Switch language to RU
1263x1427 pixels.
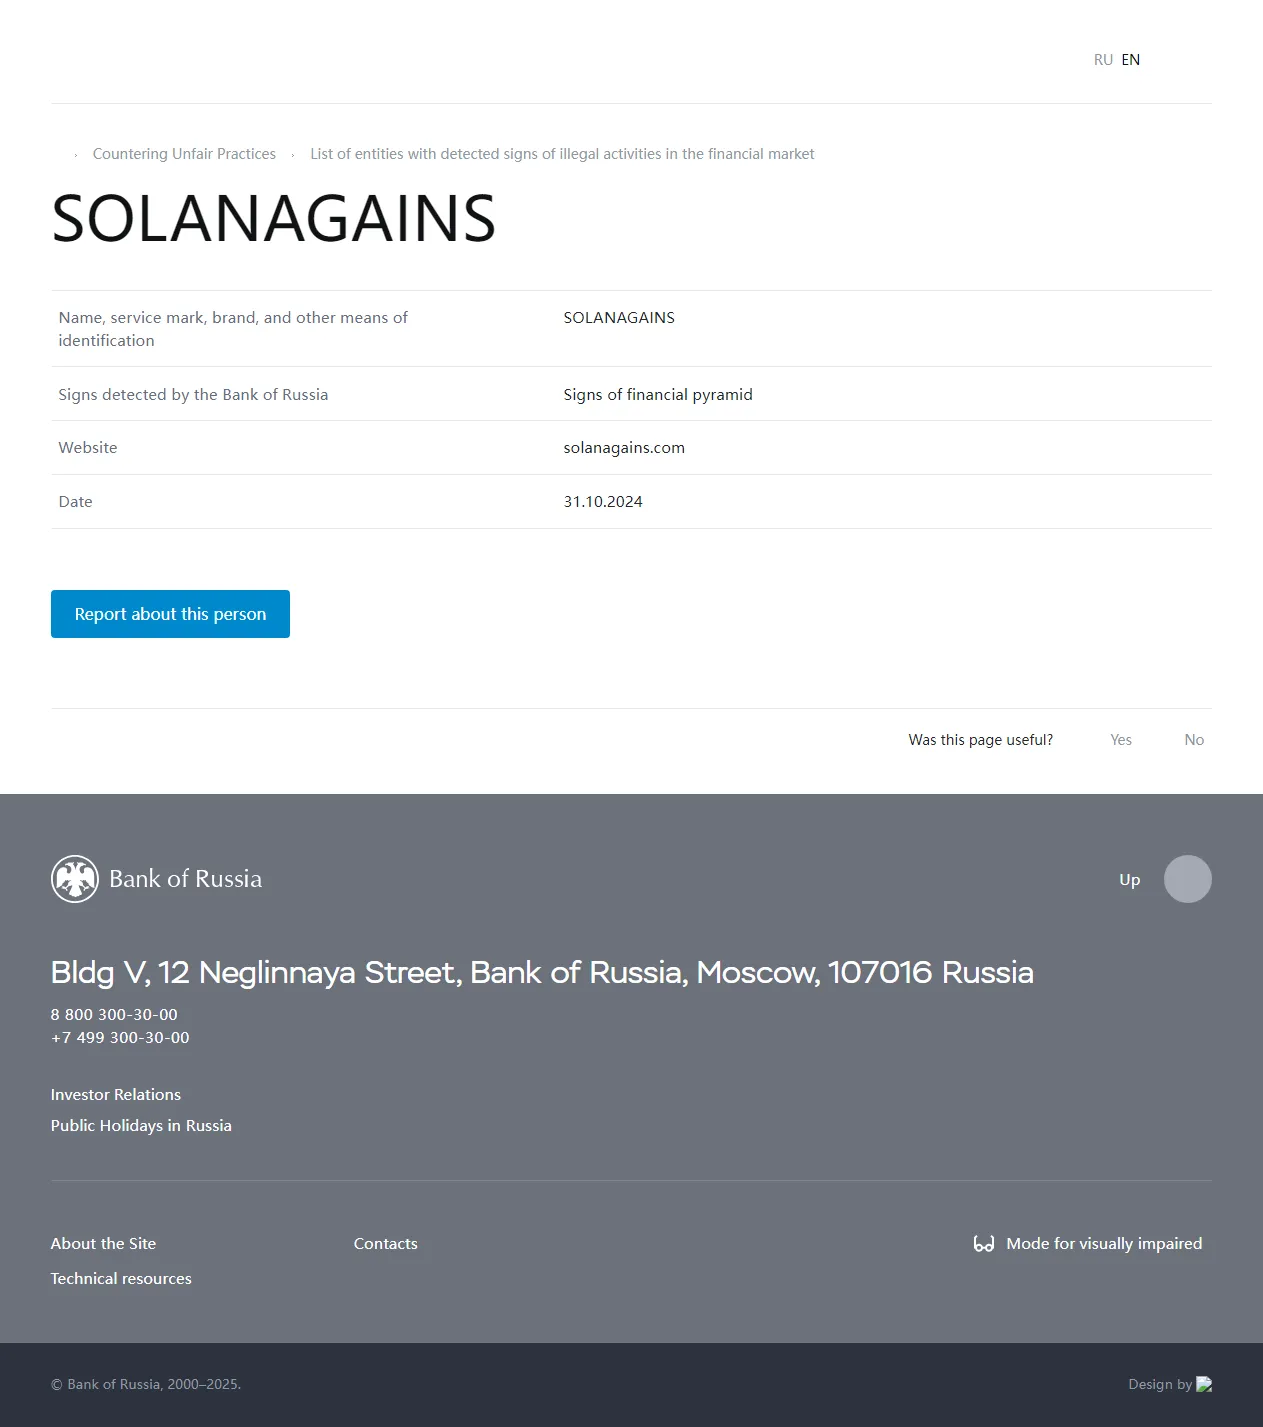[1103, 60]
